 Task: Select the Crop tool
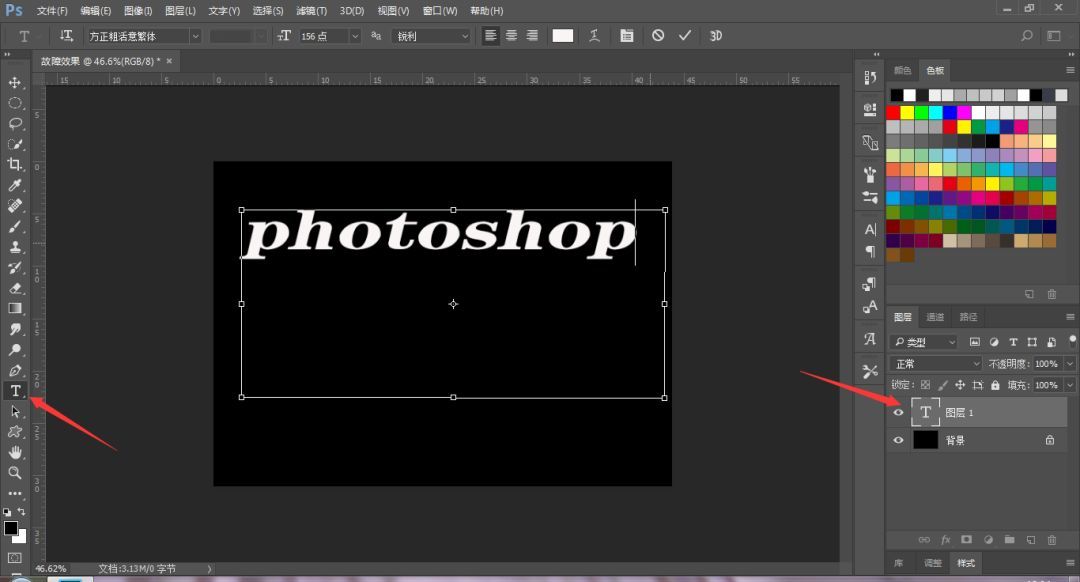click(14, 165)
